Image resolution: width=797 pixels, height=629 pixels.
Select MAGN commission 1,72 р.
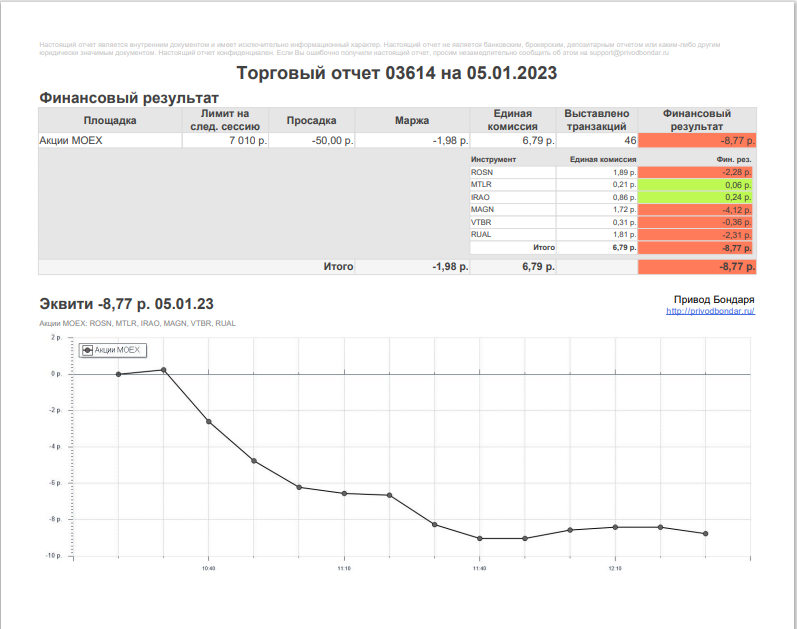click(x=624, y=209)
